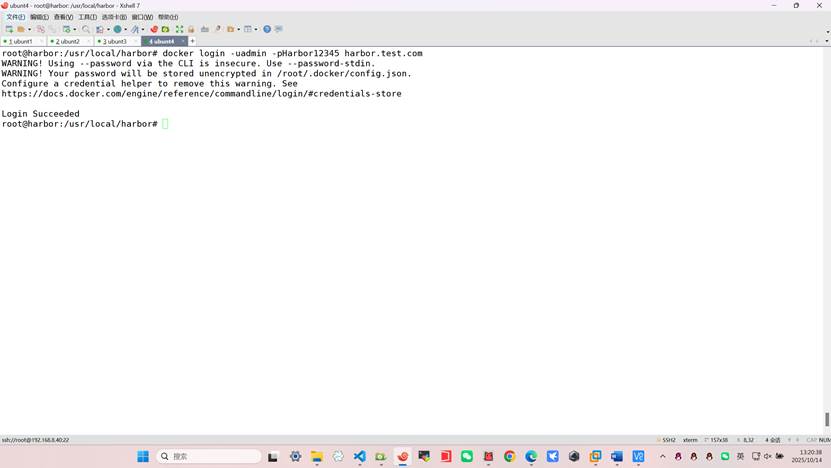Expand the Properties icon dropdown arrow
Viewport: 831px width, 468px height.
(x=75, y=29)
